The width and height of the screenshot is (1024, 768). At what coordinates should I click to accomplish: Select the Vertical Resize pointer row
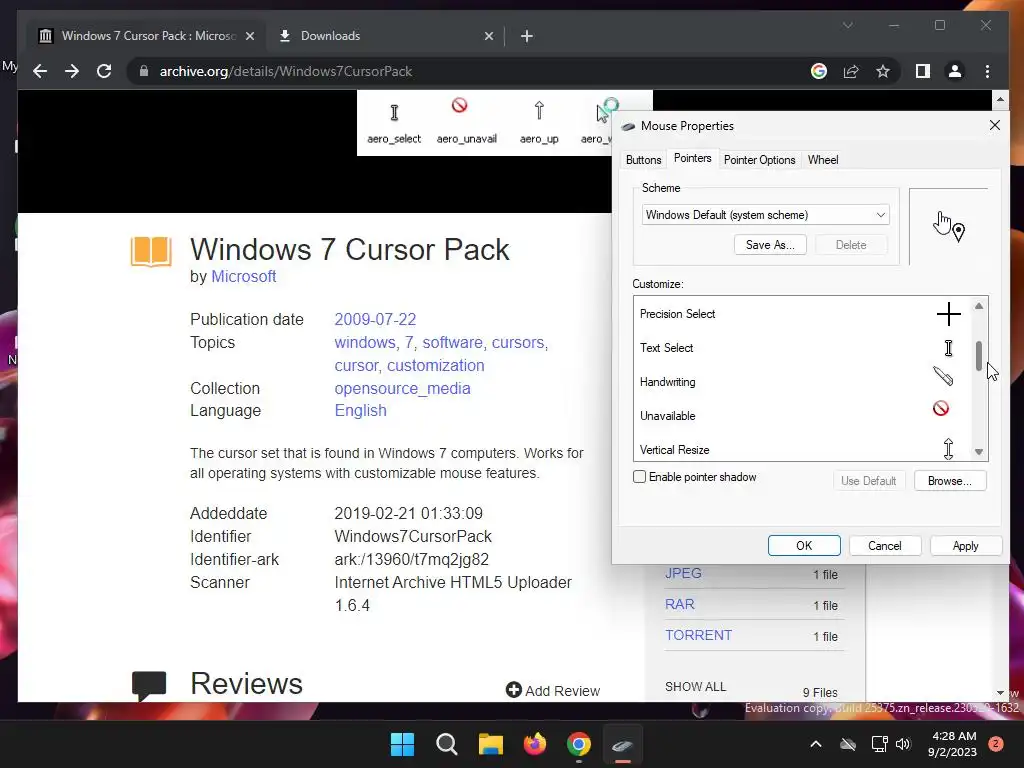803,450
